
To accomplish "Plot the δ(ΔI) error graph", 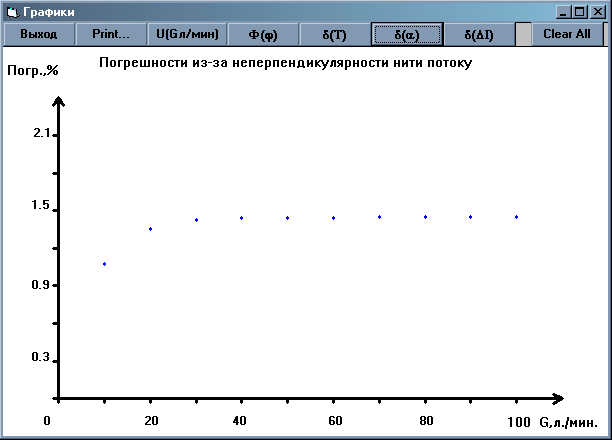I will pyautogui.click(x=479, y=34).
